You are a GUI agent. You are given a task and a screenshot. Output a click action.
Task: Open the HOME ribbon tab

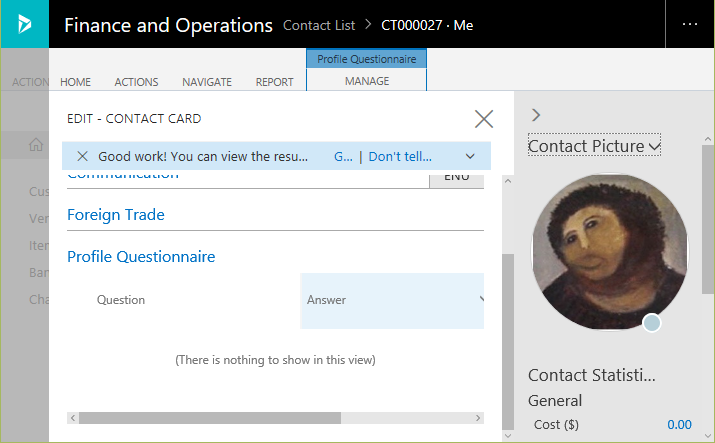[x=75, y=82]
